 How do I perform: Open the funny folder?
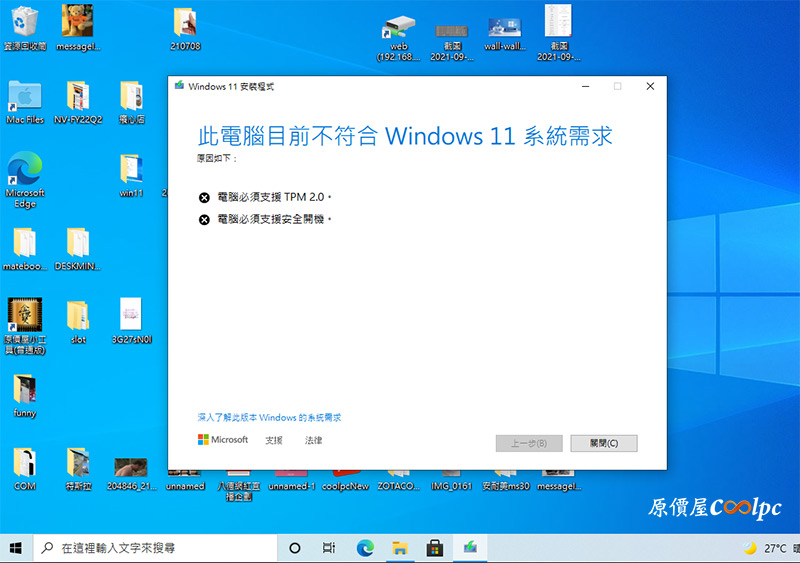[x=24, y=396]
